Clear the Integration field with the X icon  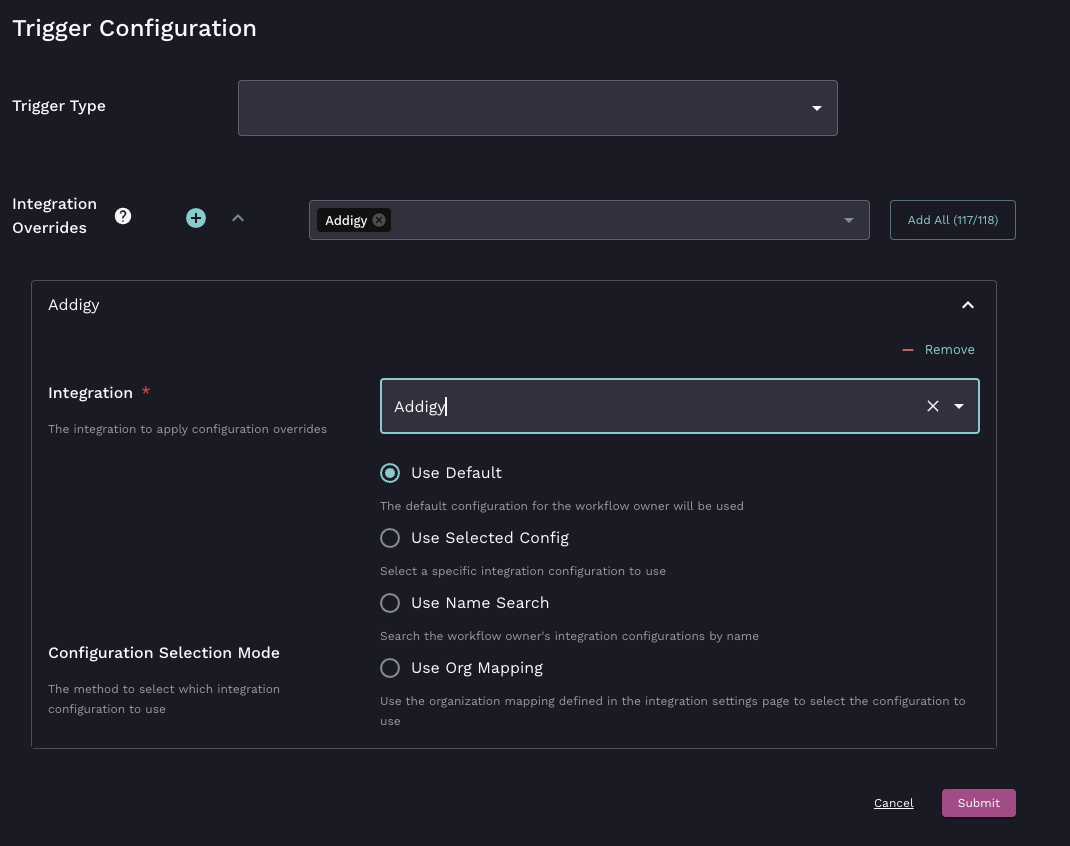pyautogui.click(x=932, y=406)
